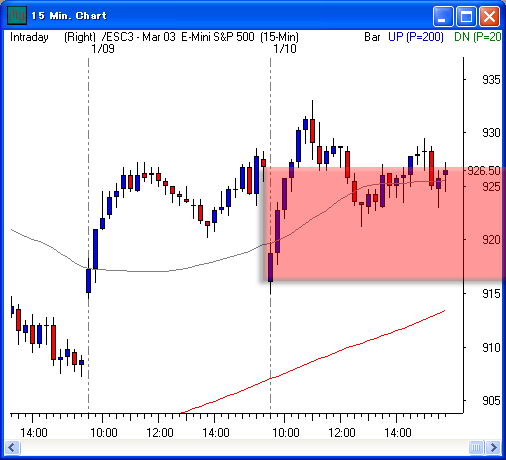Click the 910 price axis label
Image resolution: width=506 pixels, height=460 pixels.
point(491,348)
